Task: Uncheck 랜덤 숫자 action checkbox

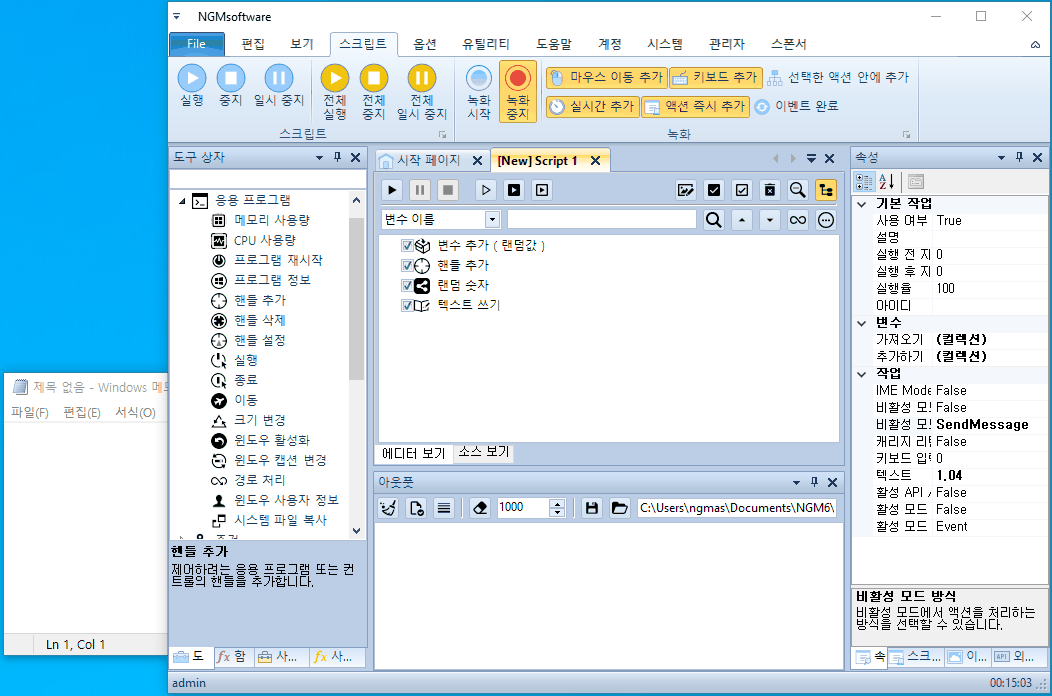Action: [407, 286]
